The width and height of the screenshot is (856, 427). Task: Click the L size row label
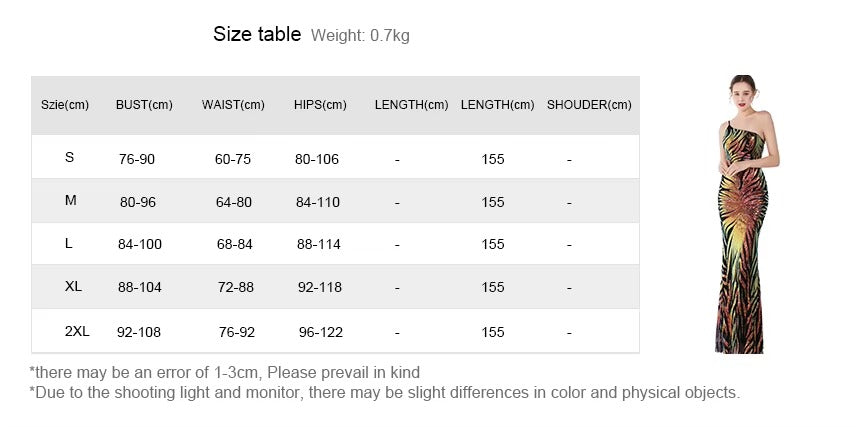click(x=69, y=244)
